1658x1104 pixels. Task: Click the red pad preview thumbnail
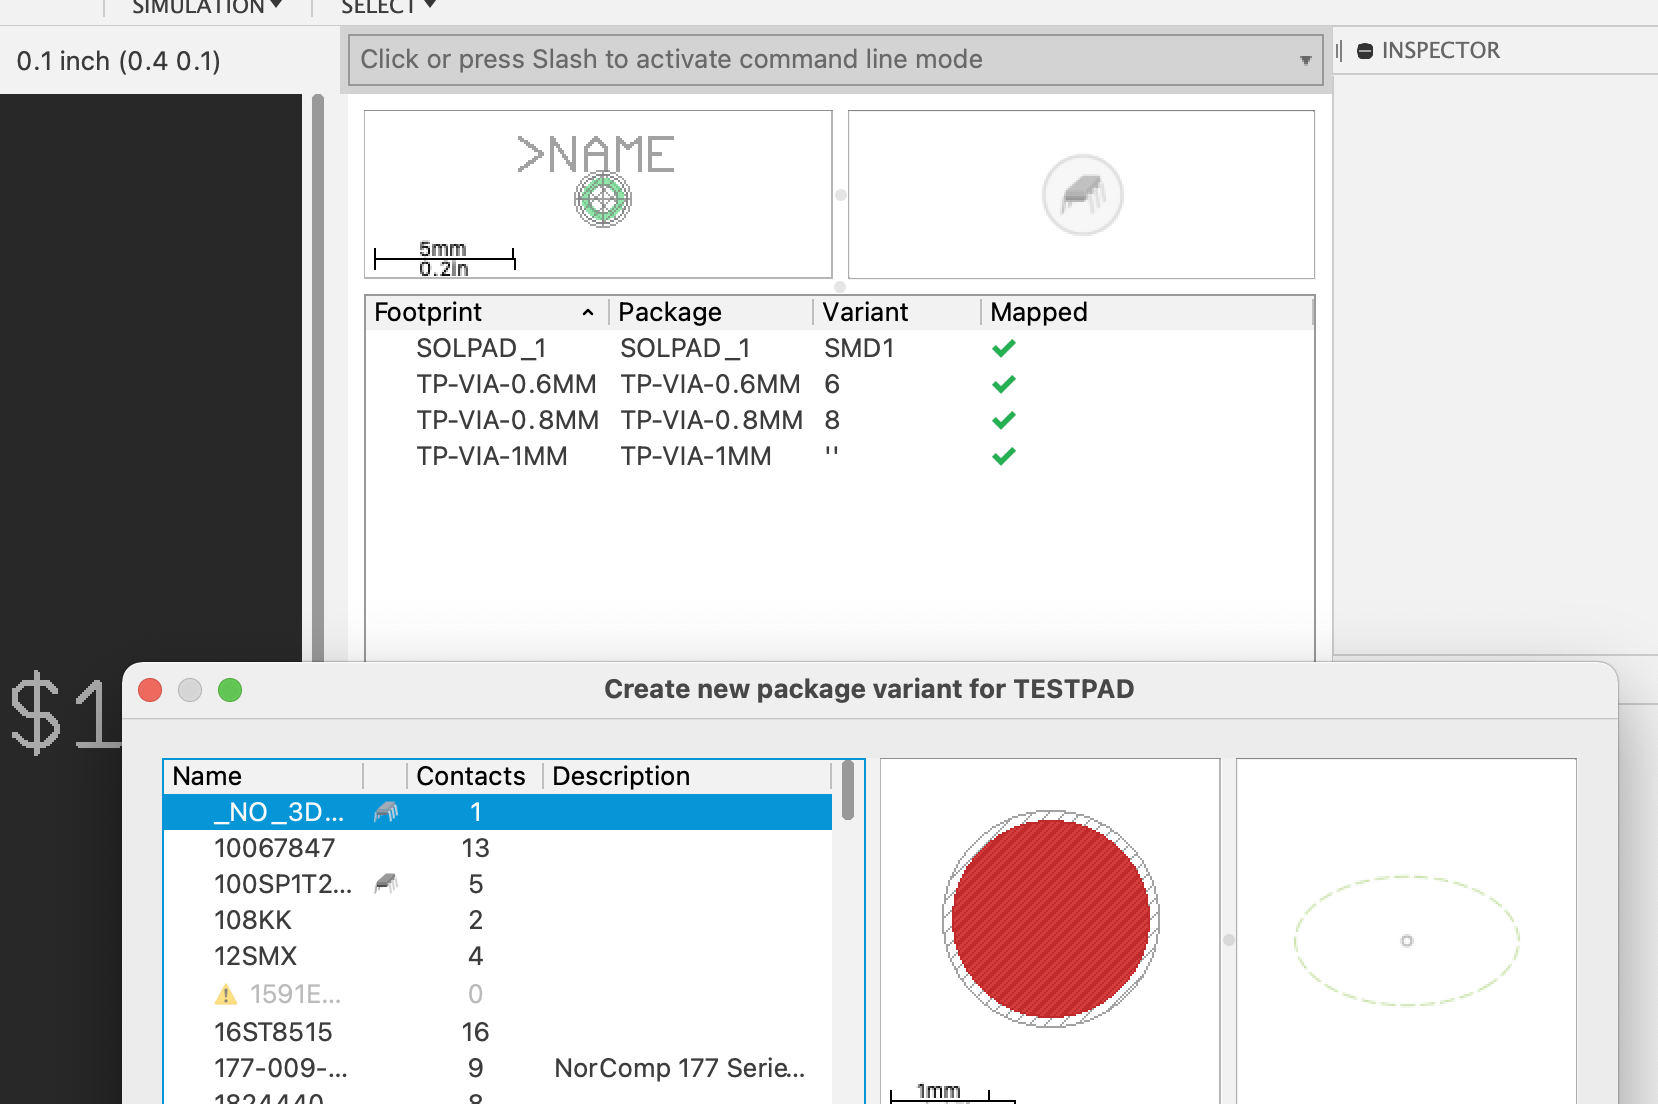pos(1049,920)
